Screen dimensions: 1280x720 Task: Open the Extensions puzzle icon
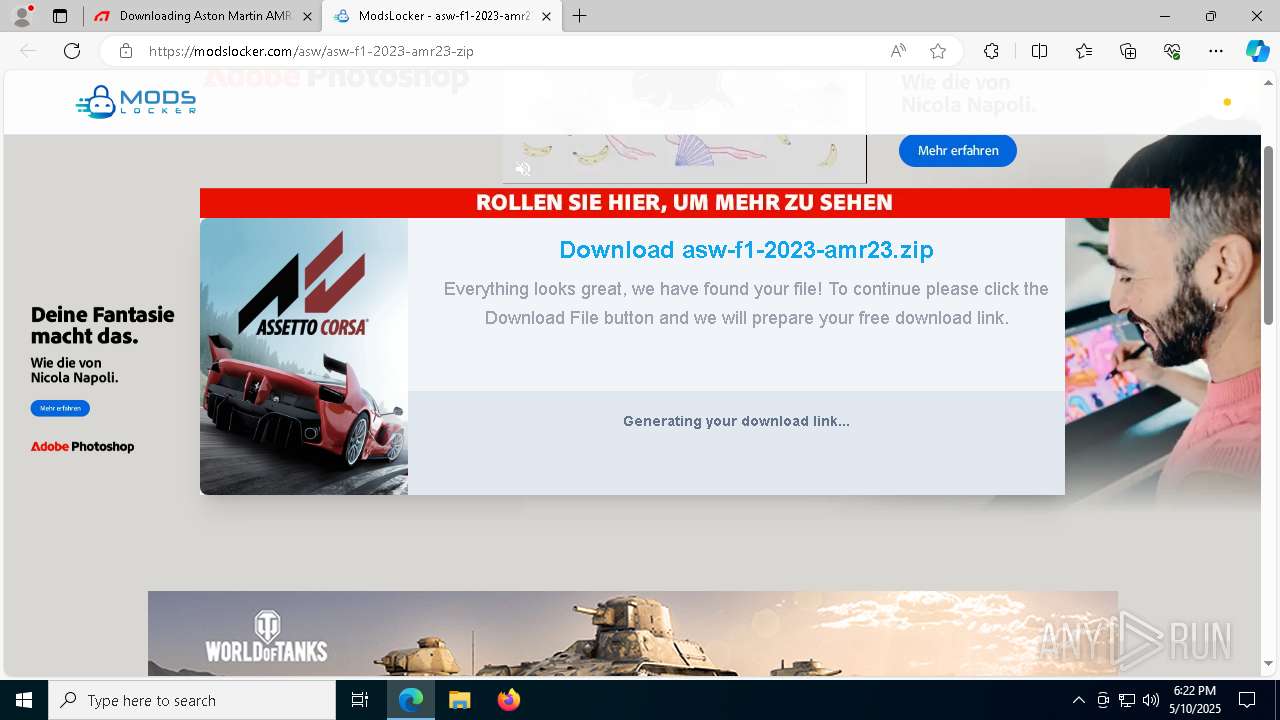(x=991, y=51)
